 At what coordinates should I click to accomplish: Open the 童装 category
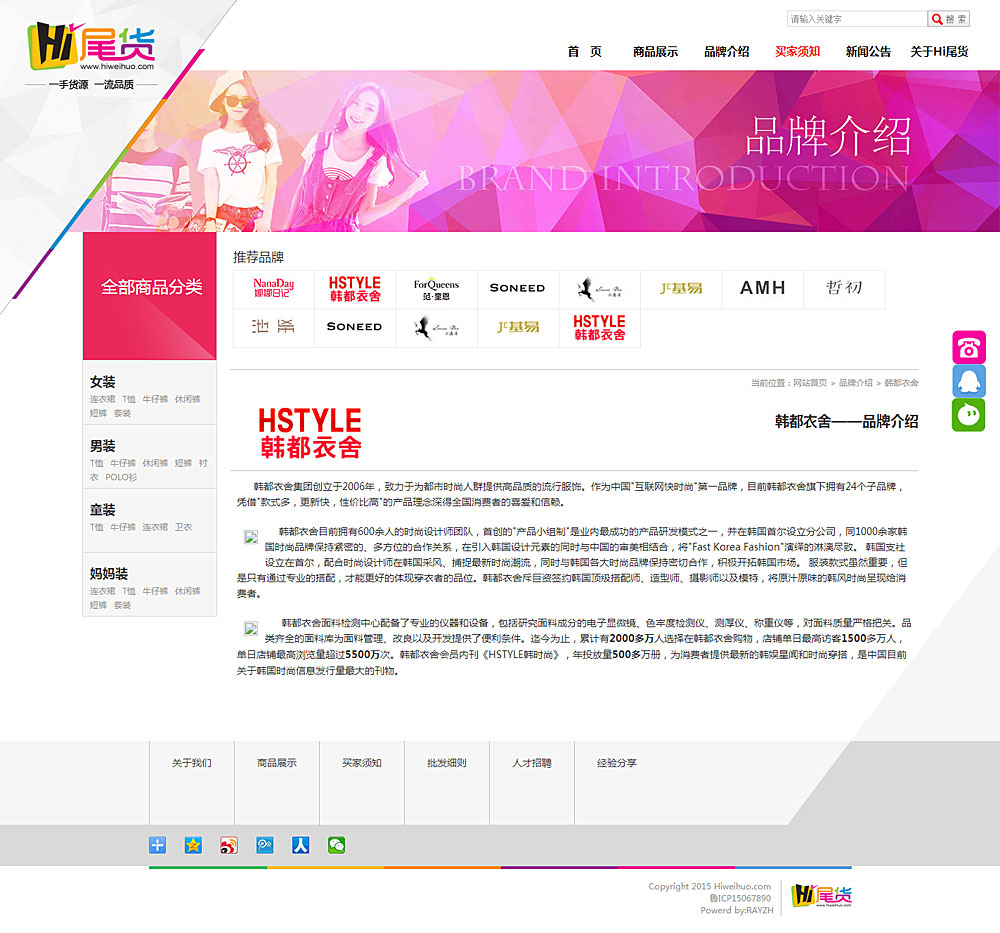pos(103,510)
